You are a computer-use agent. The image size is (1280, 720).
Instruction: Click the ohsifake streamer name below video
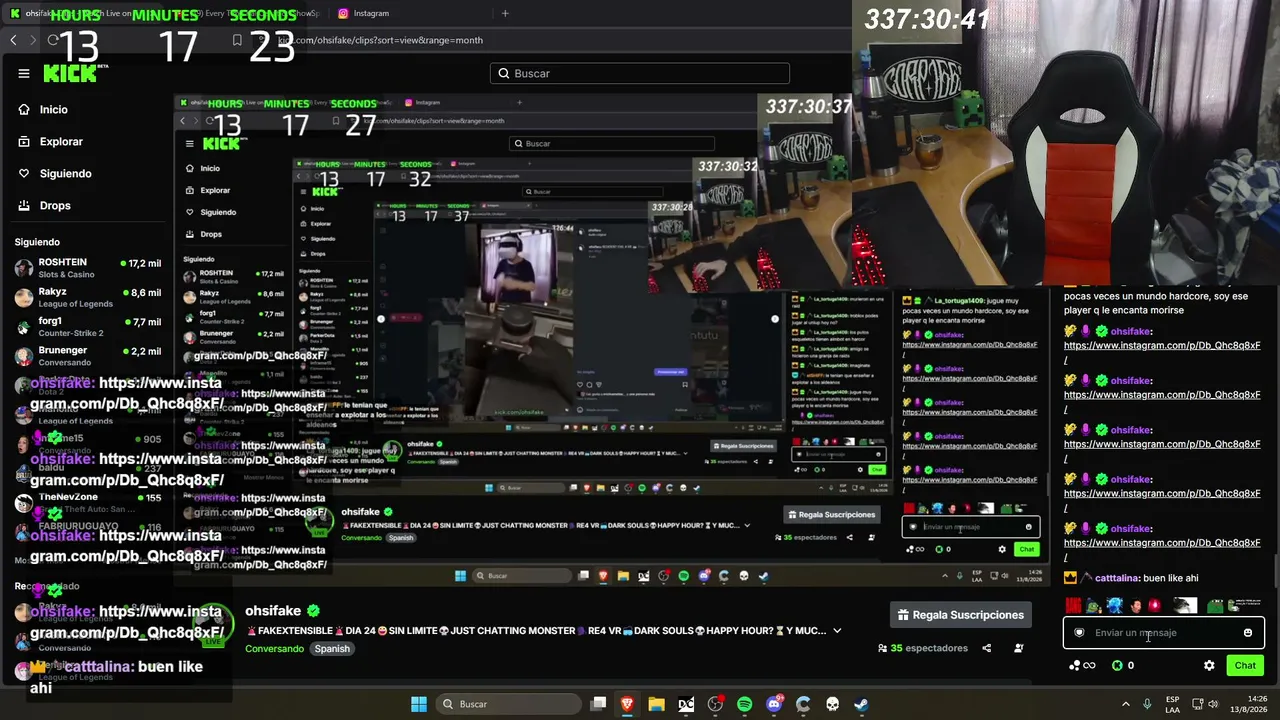(x=273, y=611)
